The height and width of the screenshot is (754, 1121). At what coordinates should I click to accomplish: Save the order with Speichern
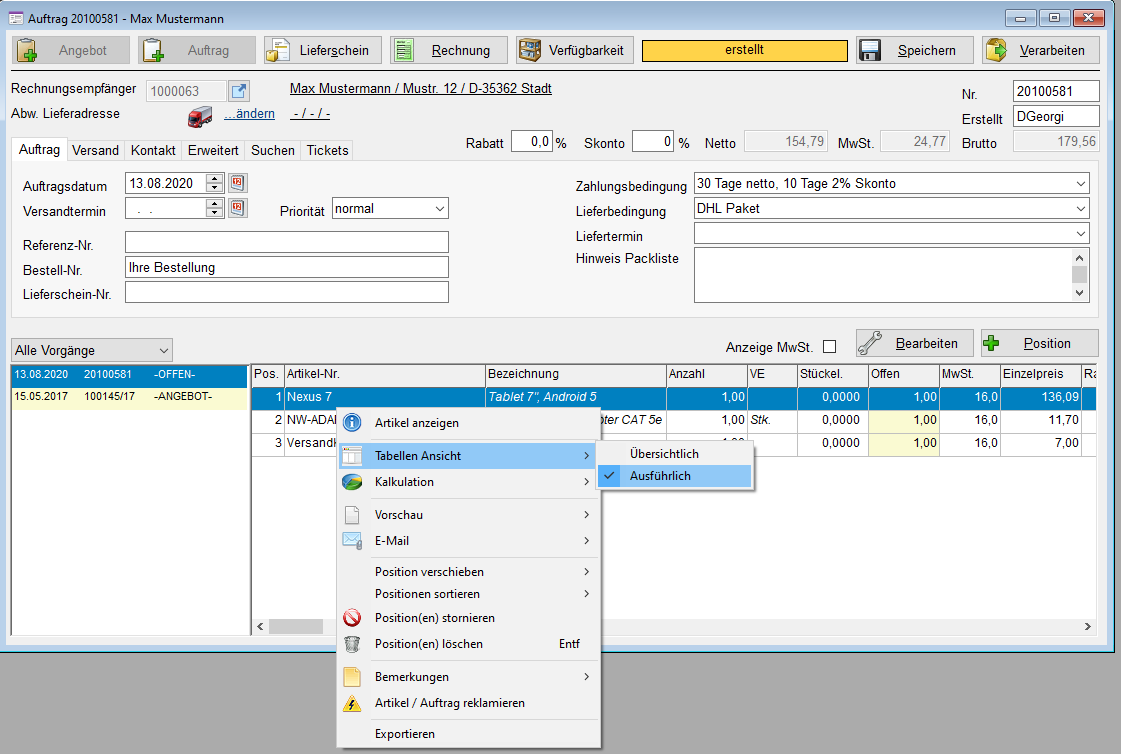[914, 50]
